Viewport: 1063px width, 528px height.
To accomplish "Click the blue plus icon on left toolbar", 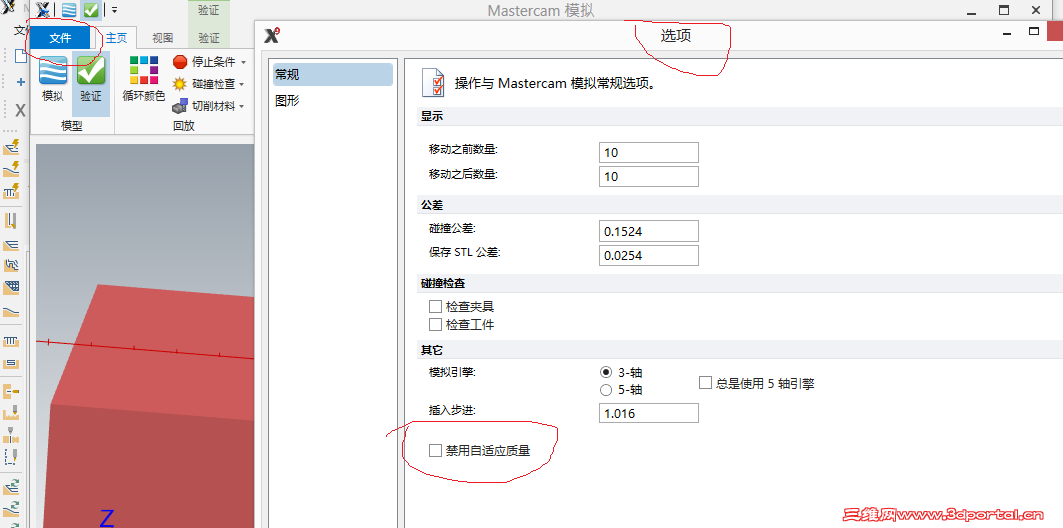I will click(x=20, y=82).
